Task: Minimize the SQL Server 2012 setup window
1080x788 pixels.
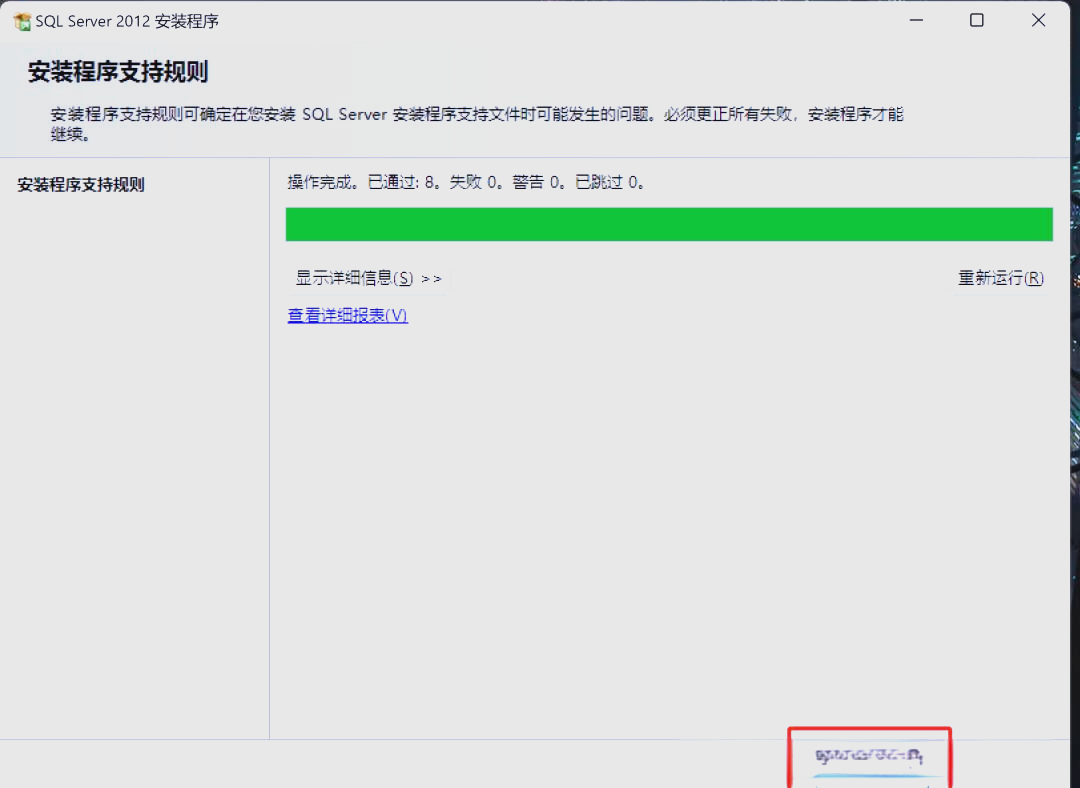Action: (x=916, y=21)
